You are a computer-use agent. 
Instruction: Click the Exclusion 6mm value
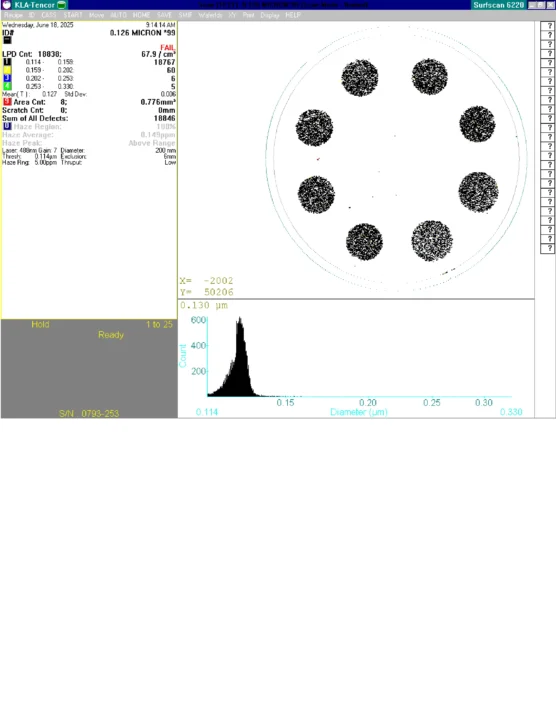pyautogui.click(x=170, y=157)
